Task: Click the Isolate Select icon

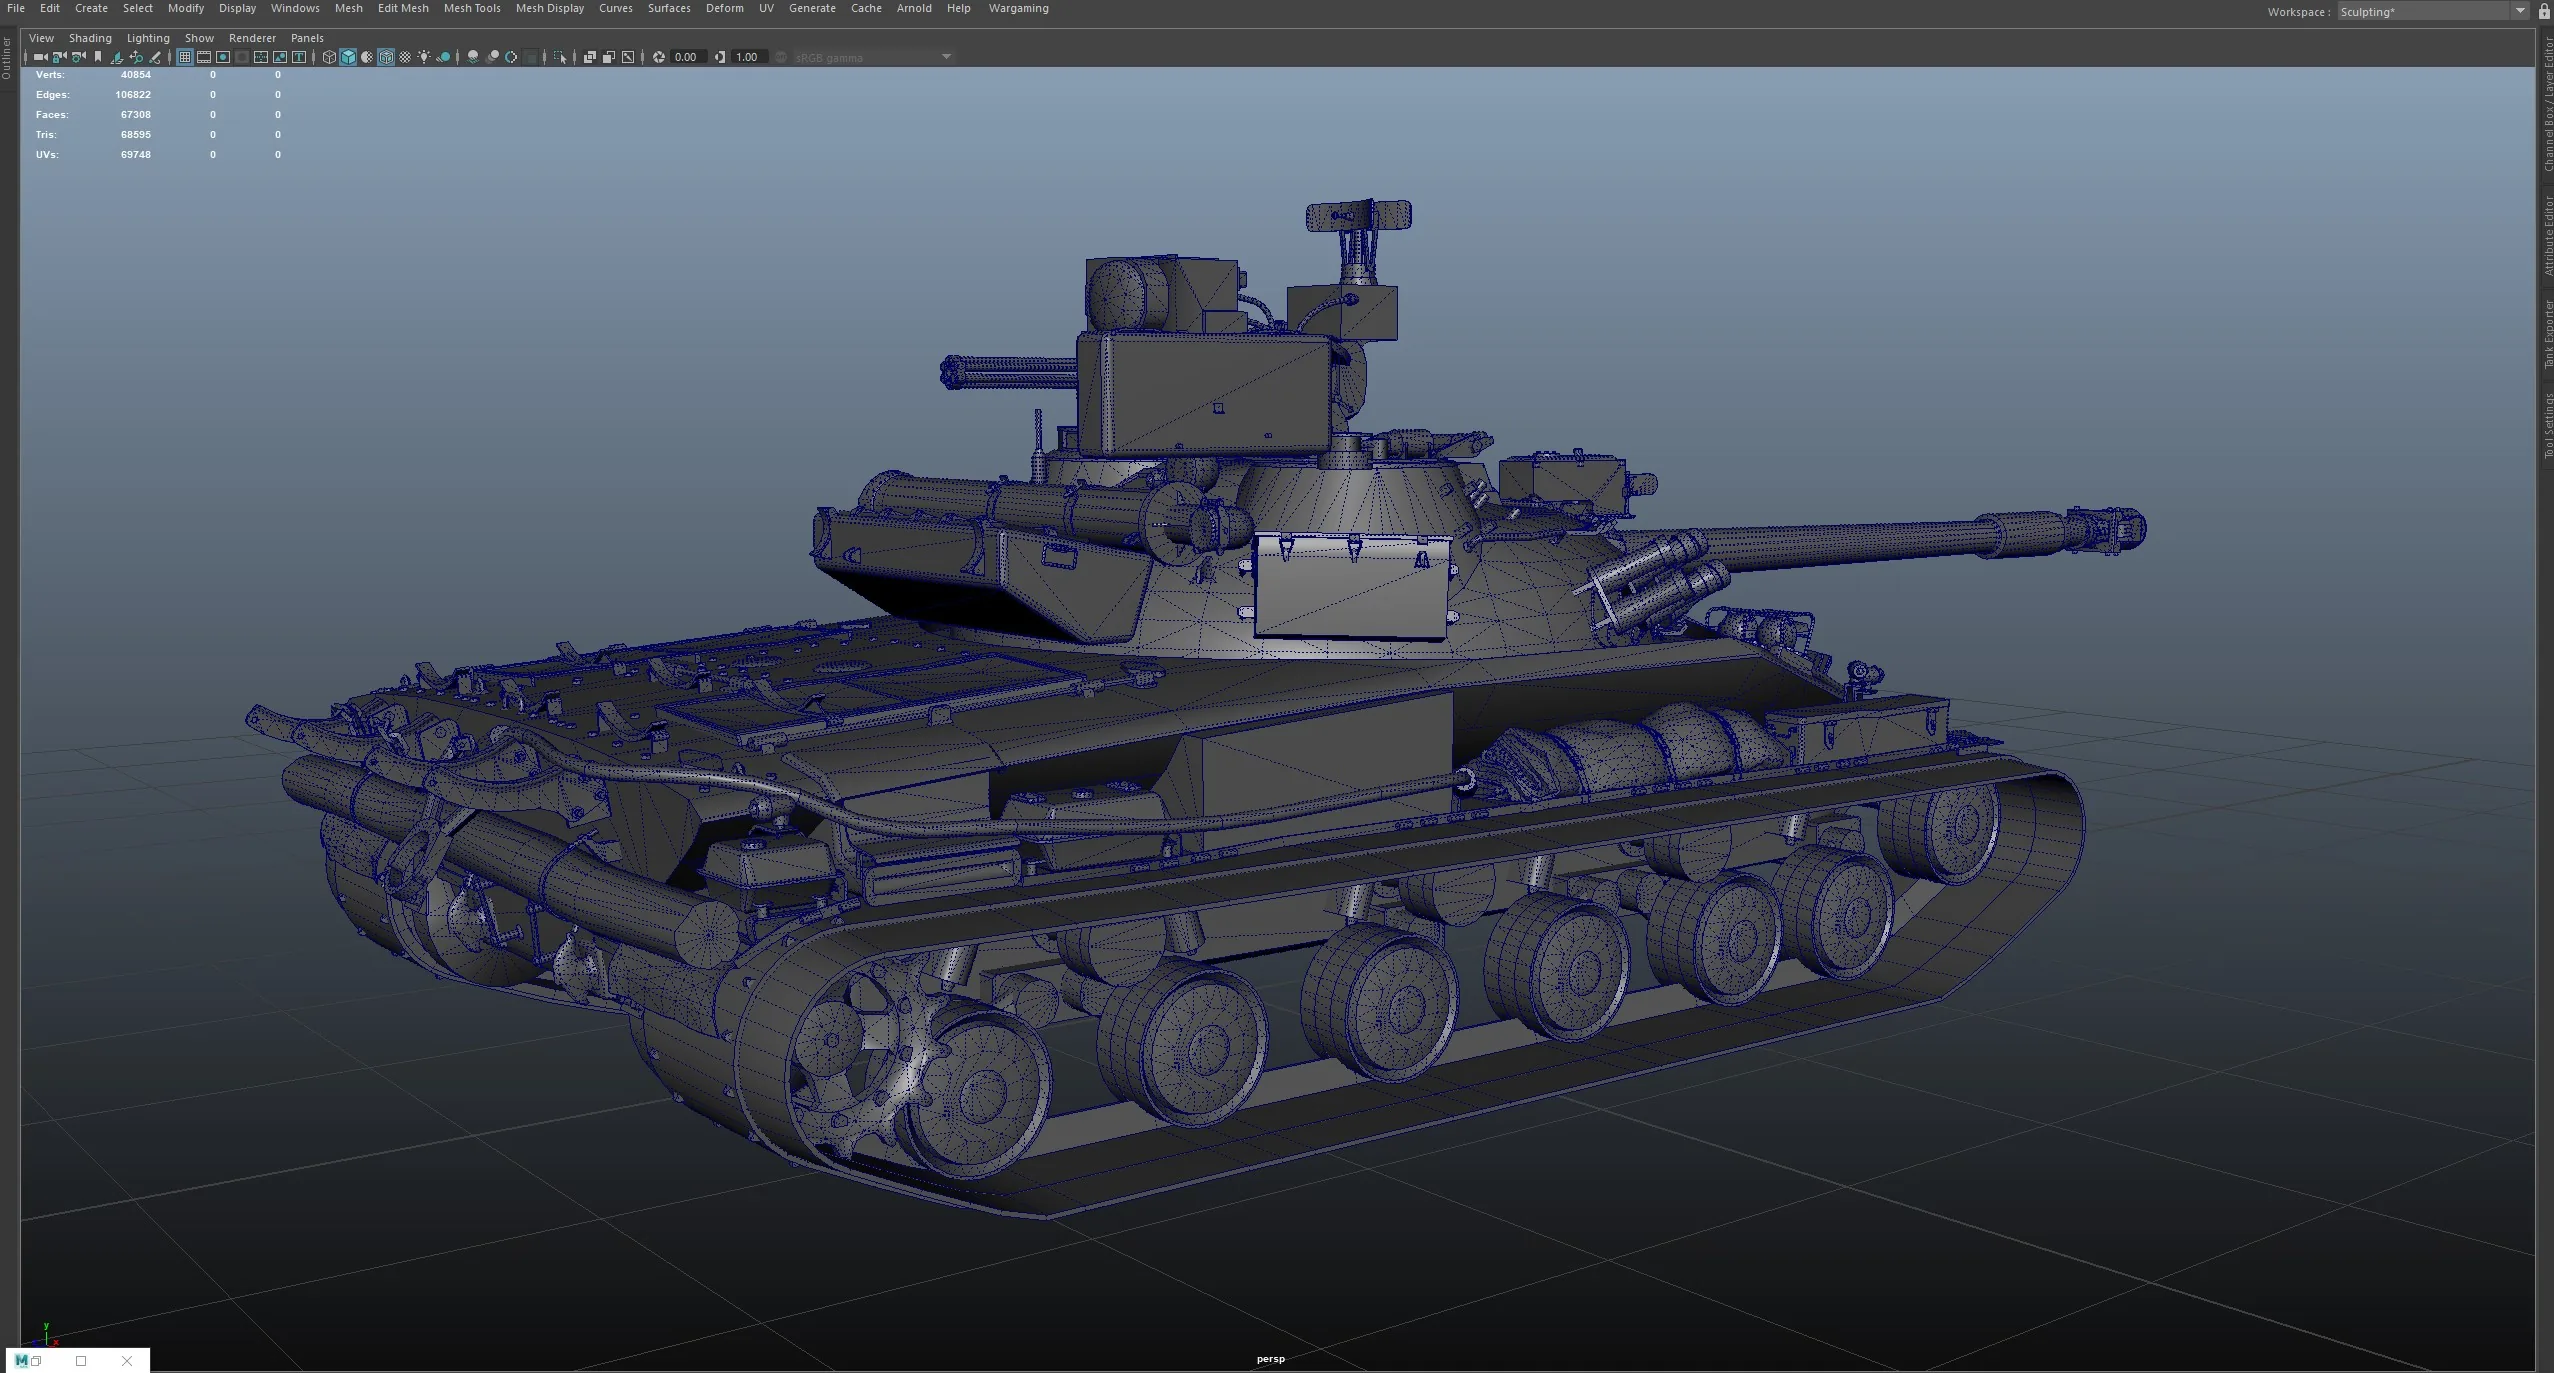Action: tap(560, 57)
